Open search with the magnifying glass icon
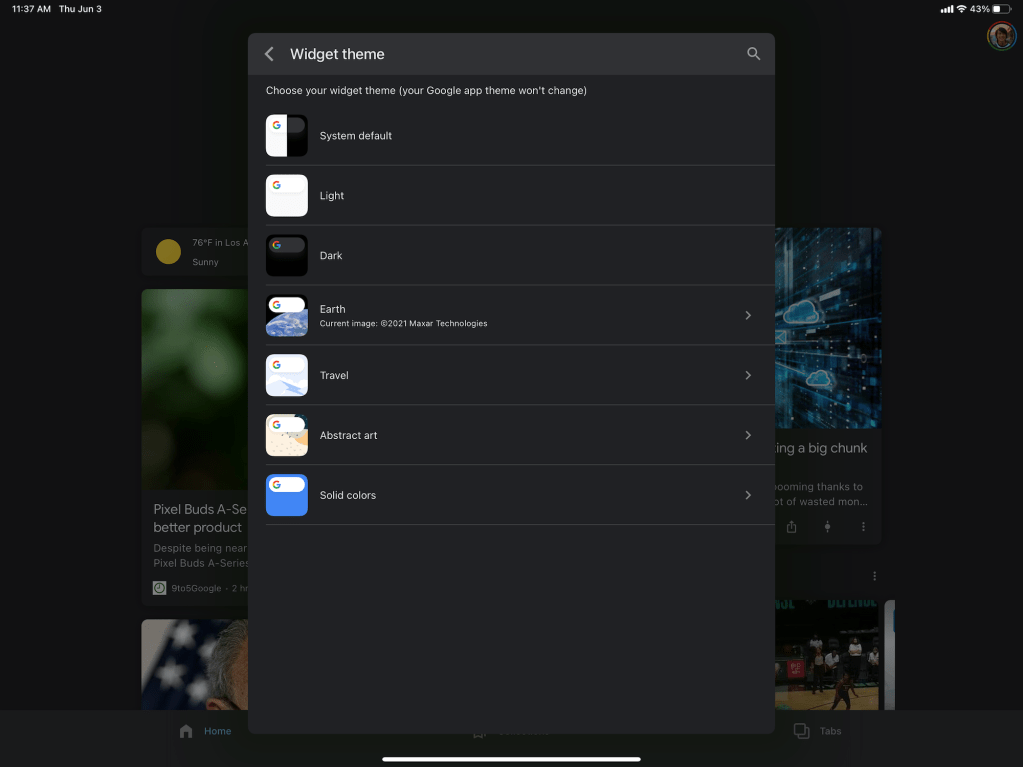 pyautogui.click(x=753, y=54)
